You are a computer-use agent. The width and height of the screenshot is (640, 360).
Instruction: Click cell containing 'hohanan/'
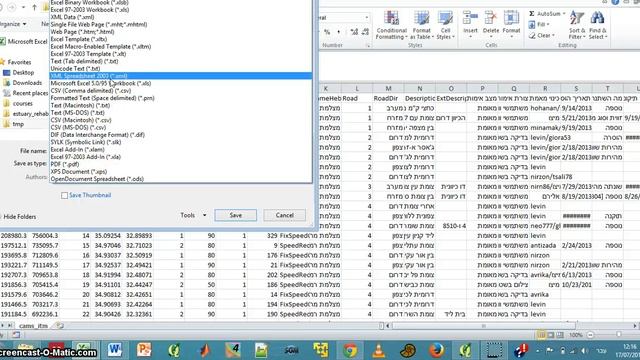[x=545, y=108]
